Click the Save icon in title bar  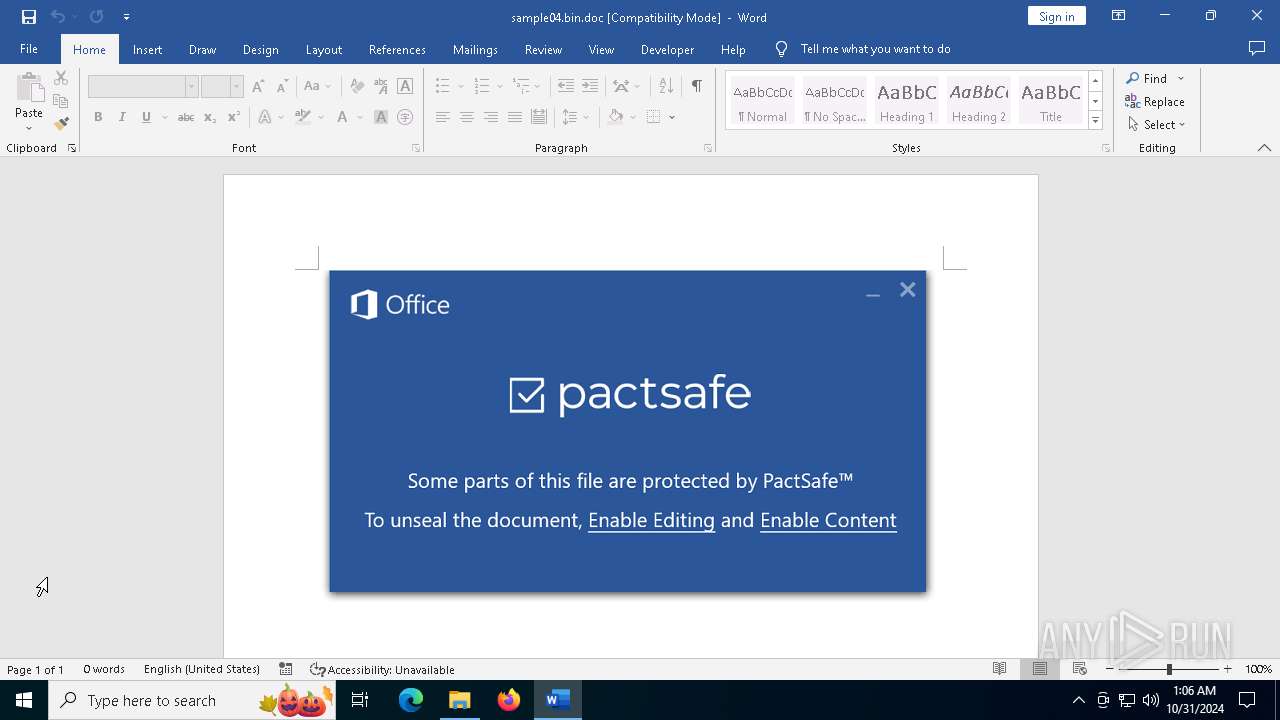click(x=29, y=17)
